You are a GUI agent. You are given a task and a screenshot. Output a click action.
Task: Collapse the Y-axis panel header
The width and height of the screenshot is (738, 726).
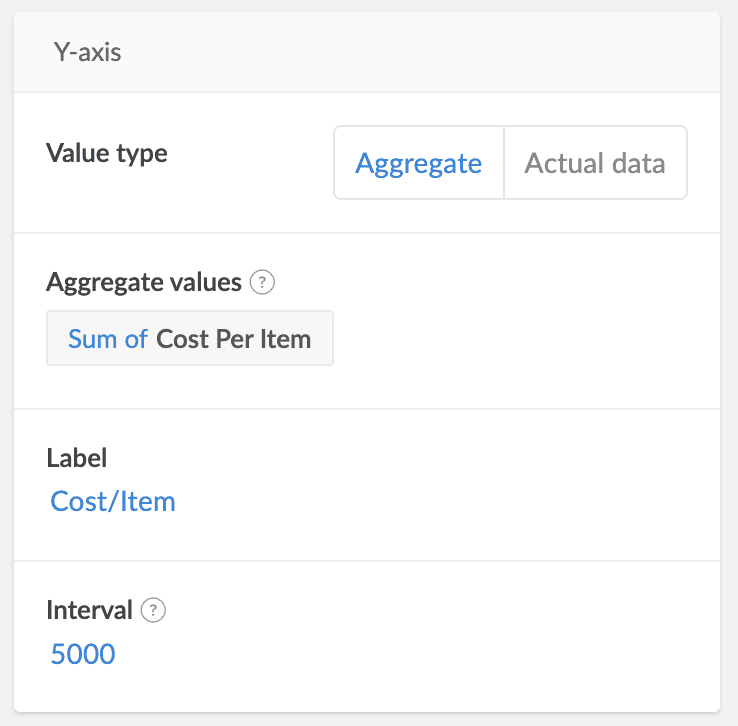(x=87, y=52)
